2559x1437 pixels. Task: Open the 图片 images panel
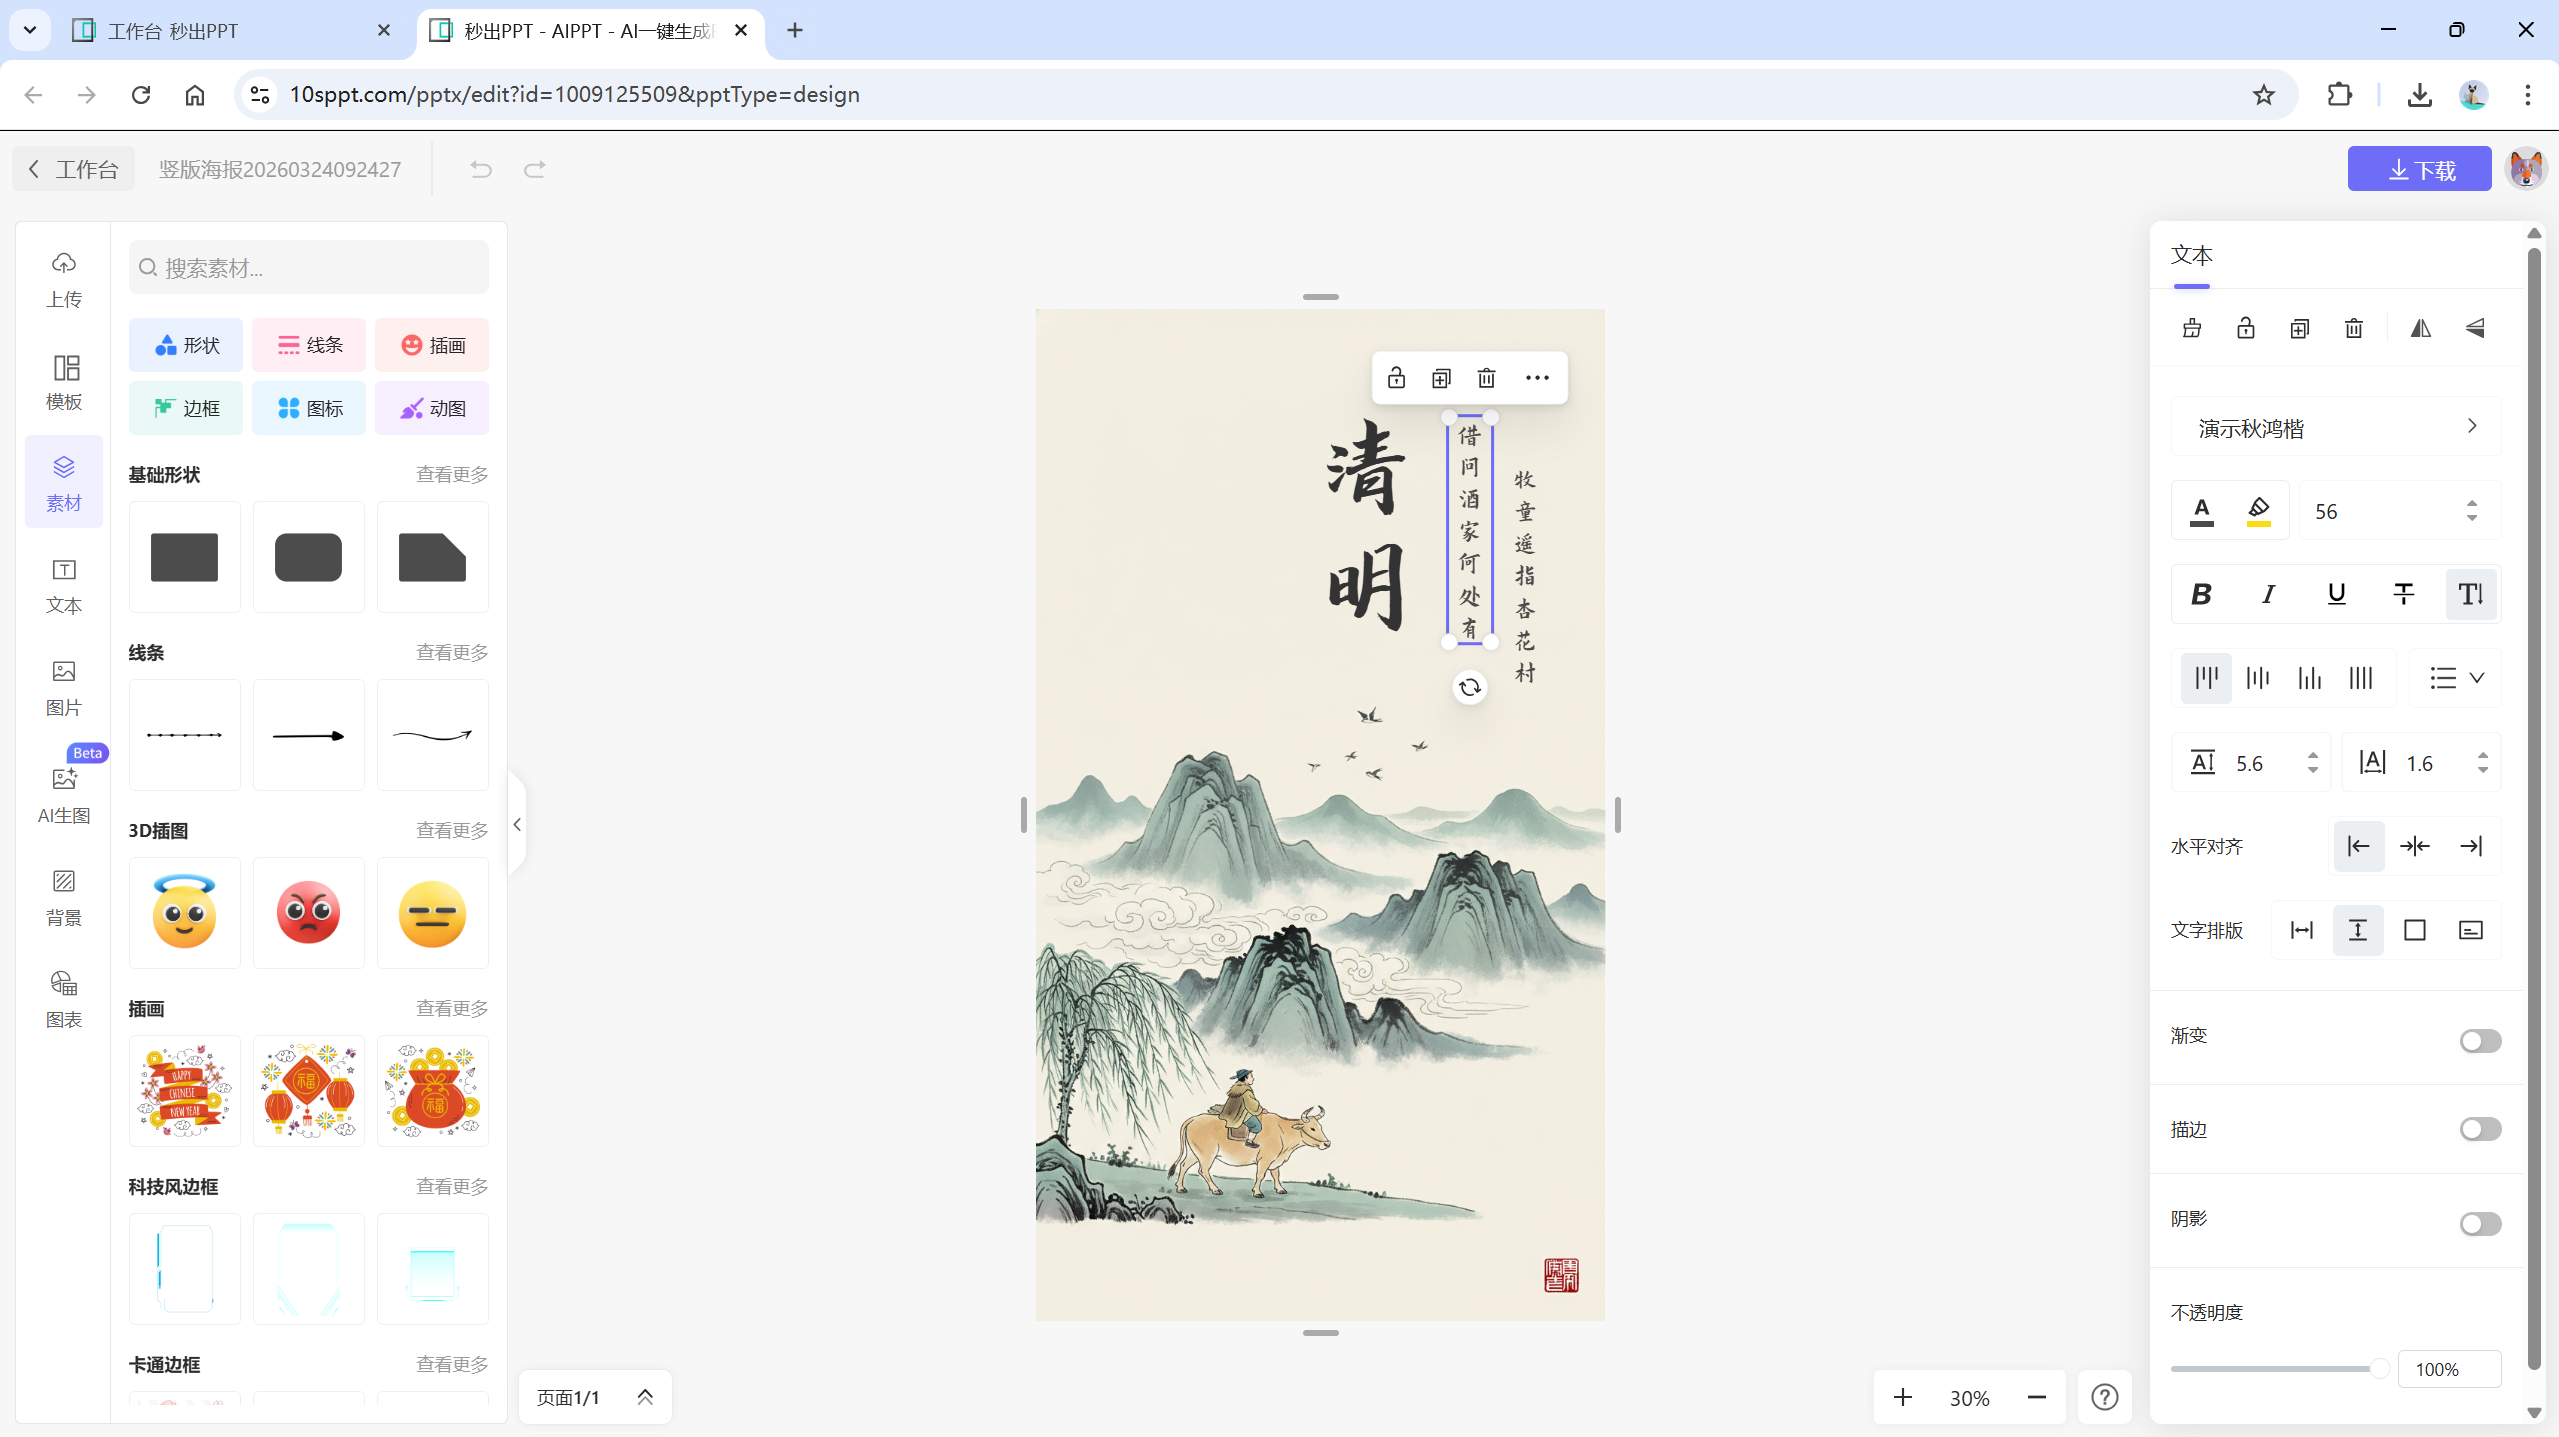tap(64, 688)
